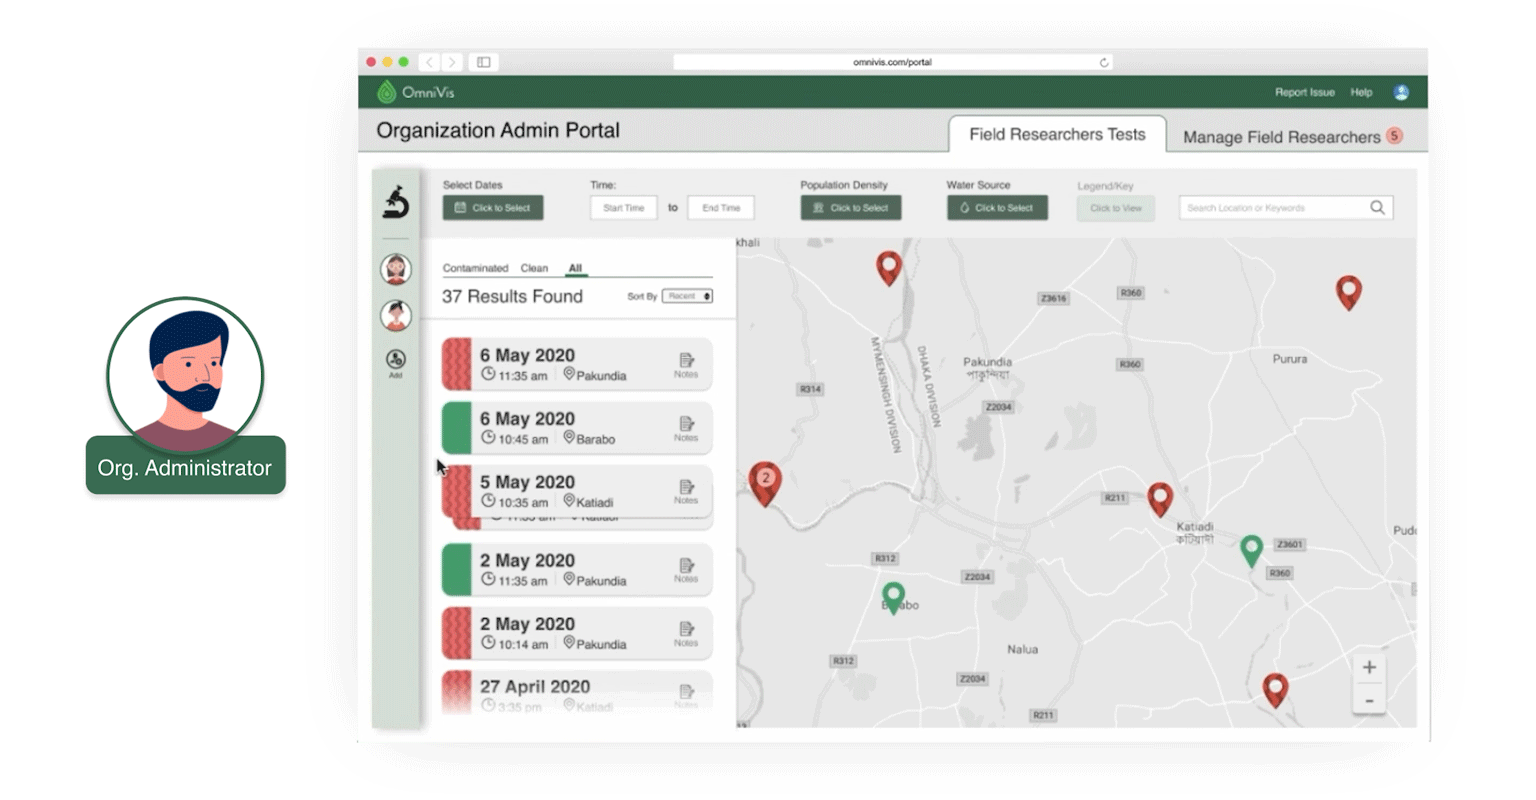Click Report Issue link

click(x=1304, y=92)
